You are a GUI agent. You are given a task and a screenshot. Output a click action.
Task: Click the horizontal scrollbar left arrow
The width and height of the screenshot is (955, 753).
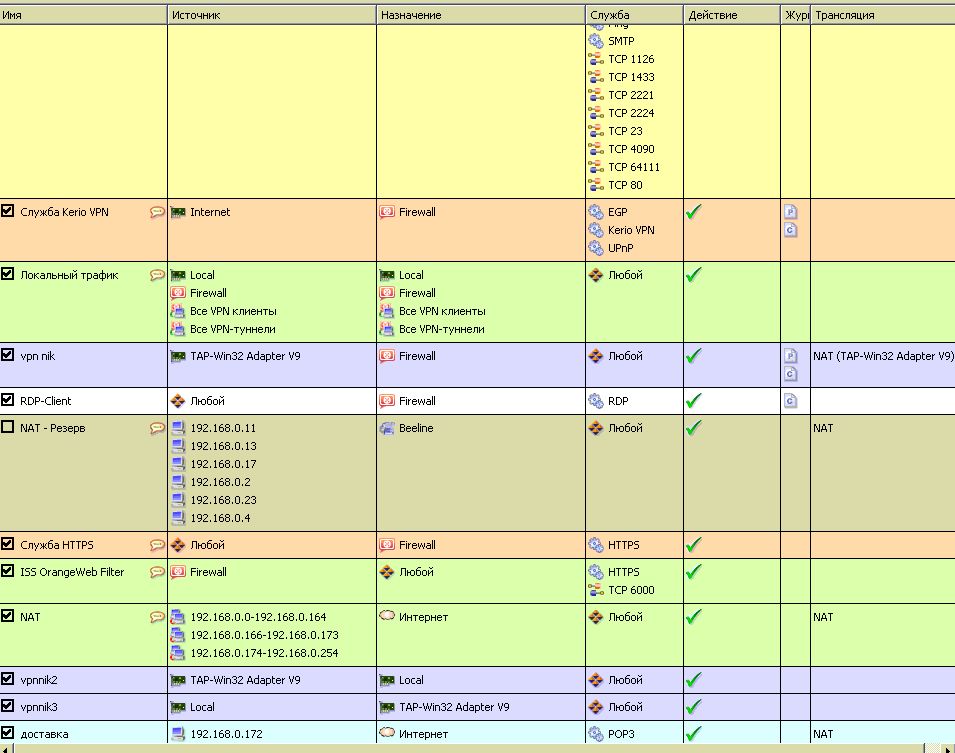pos(5,749)
